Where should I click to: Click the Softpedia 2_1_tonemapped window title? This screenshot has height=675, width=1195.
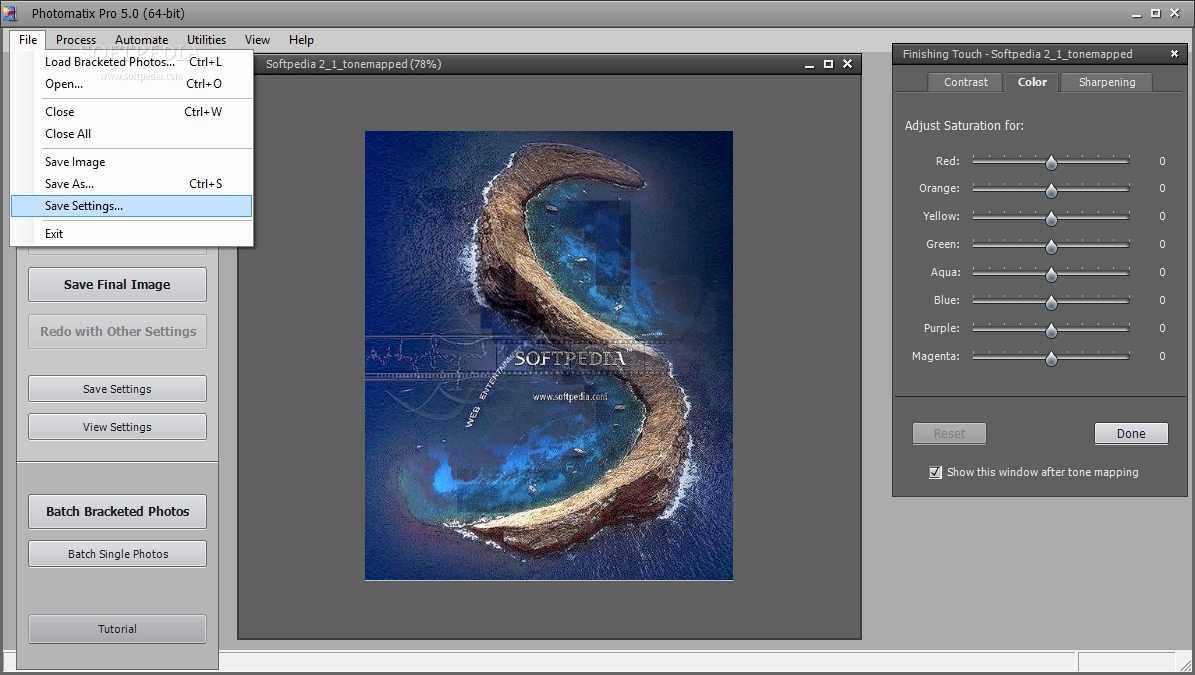[354, 64]
